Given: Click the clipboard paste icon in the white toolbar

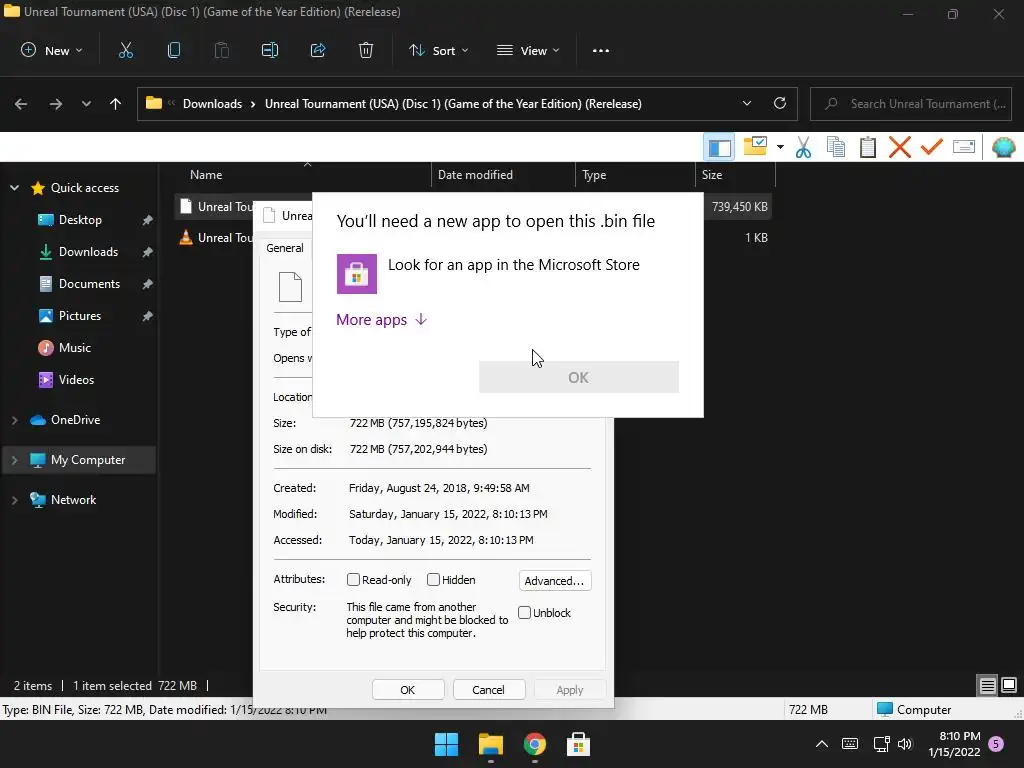Looking at the screenshot, I should pyautogui.click(x=868, y=147).
